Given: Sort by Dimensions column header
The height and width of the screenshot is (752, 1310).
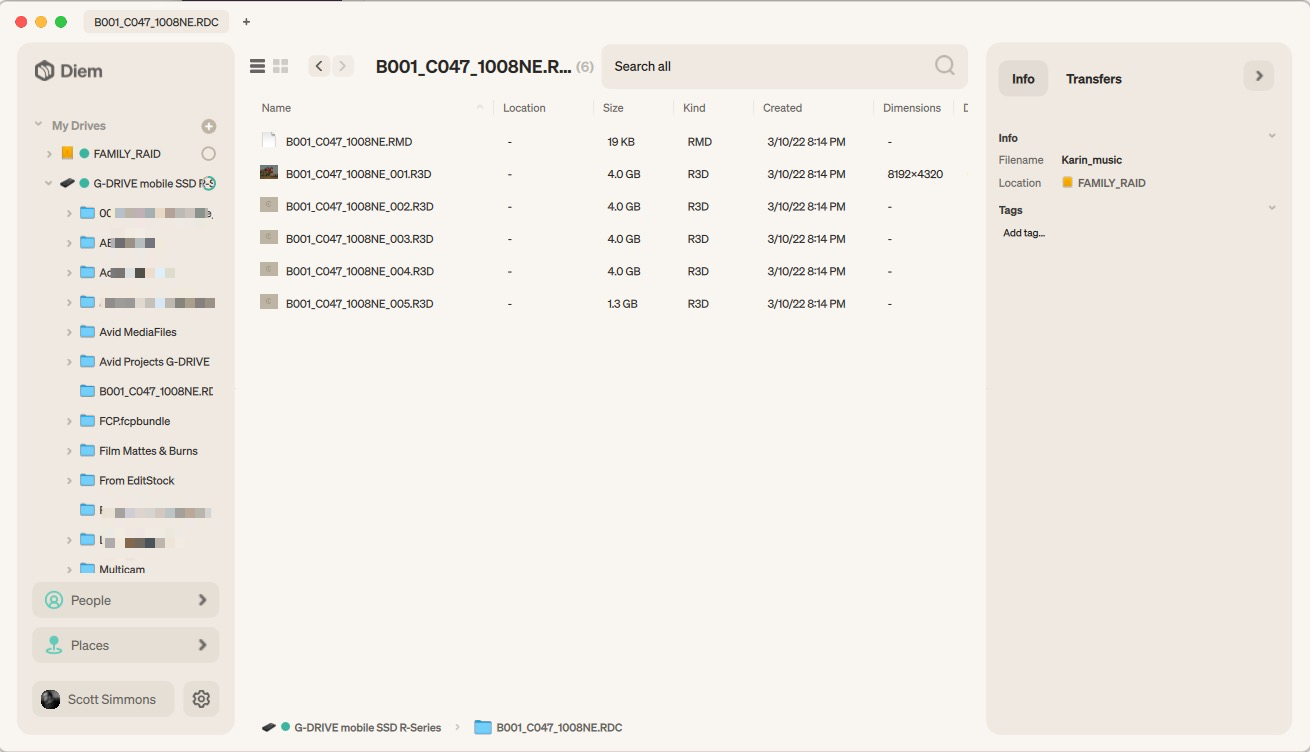Looking at the screenshot, I should click(x=912, y=108).
